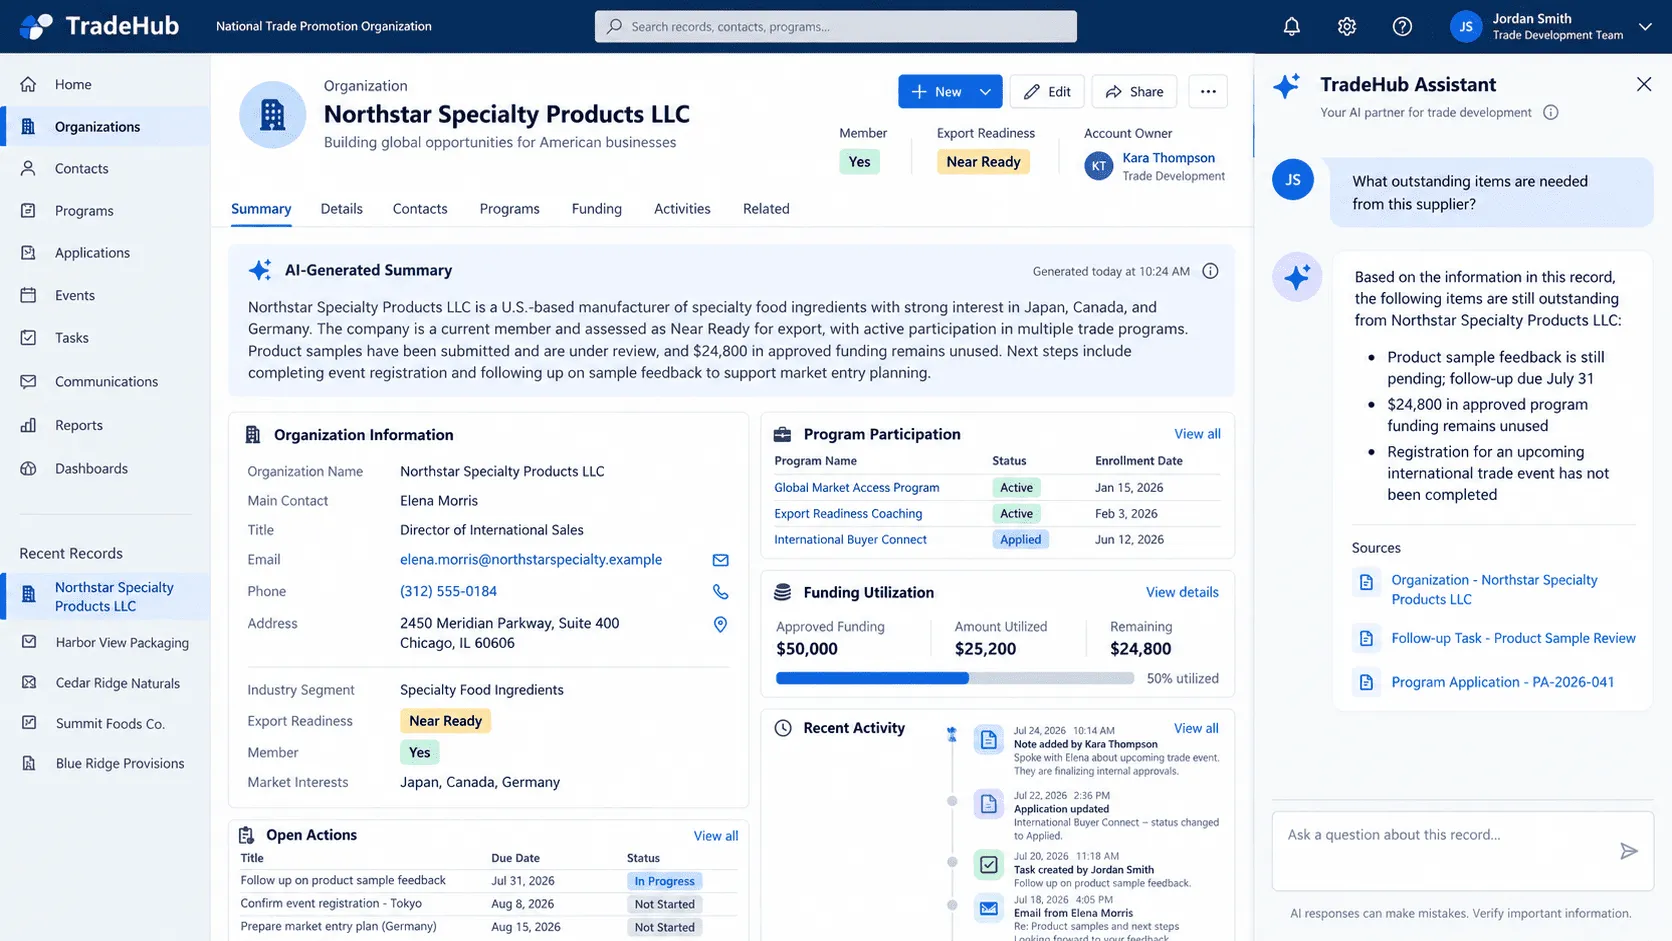Click the map pin icon beside the address

tap(720, 624)
